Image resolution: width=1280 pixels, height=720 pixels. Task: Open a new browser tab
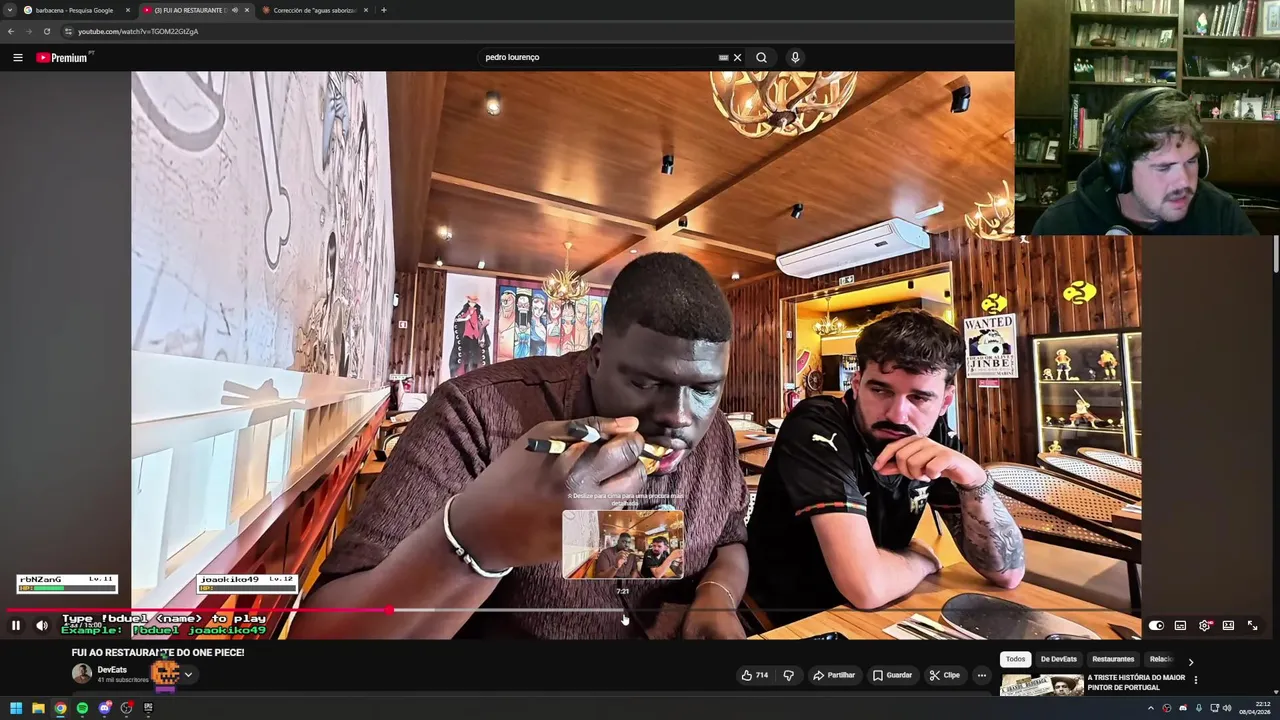tap(383, 10)
